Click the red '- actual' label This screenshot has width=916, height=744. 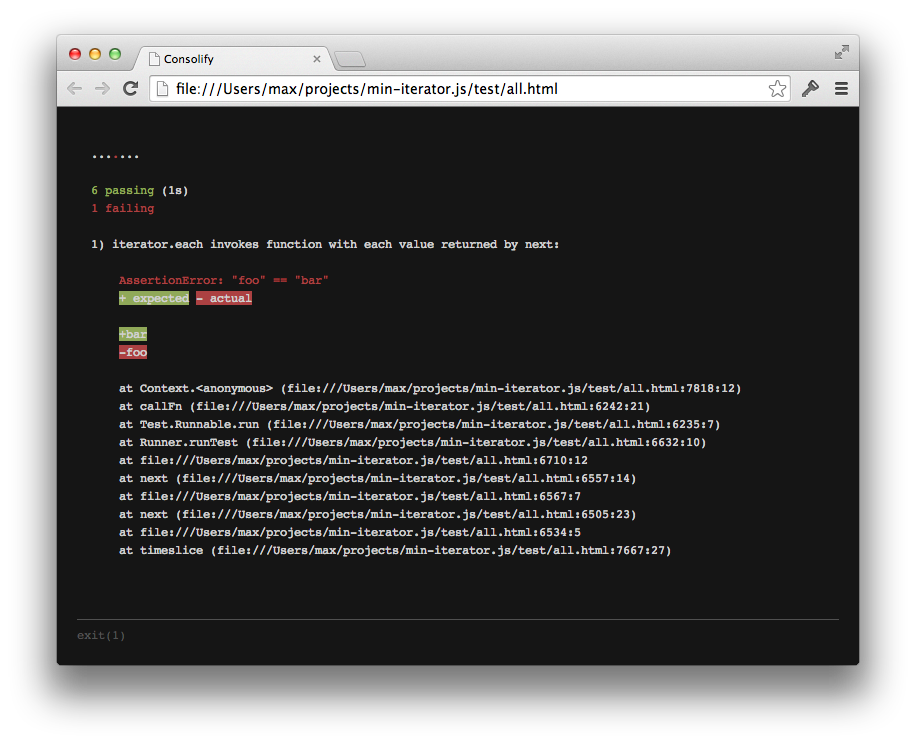tap(224, 298)
